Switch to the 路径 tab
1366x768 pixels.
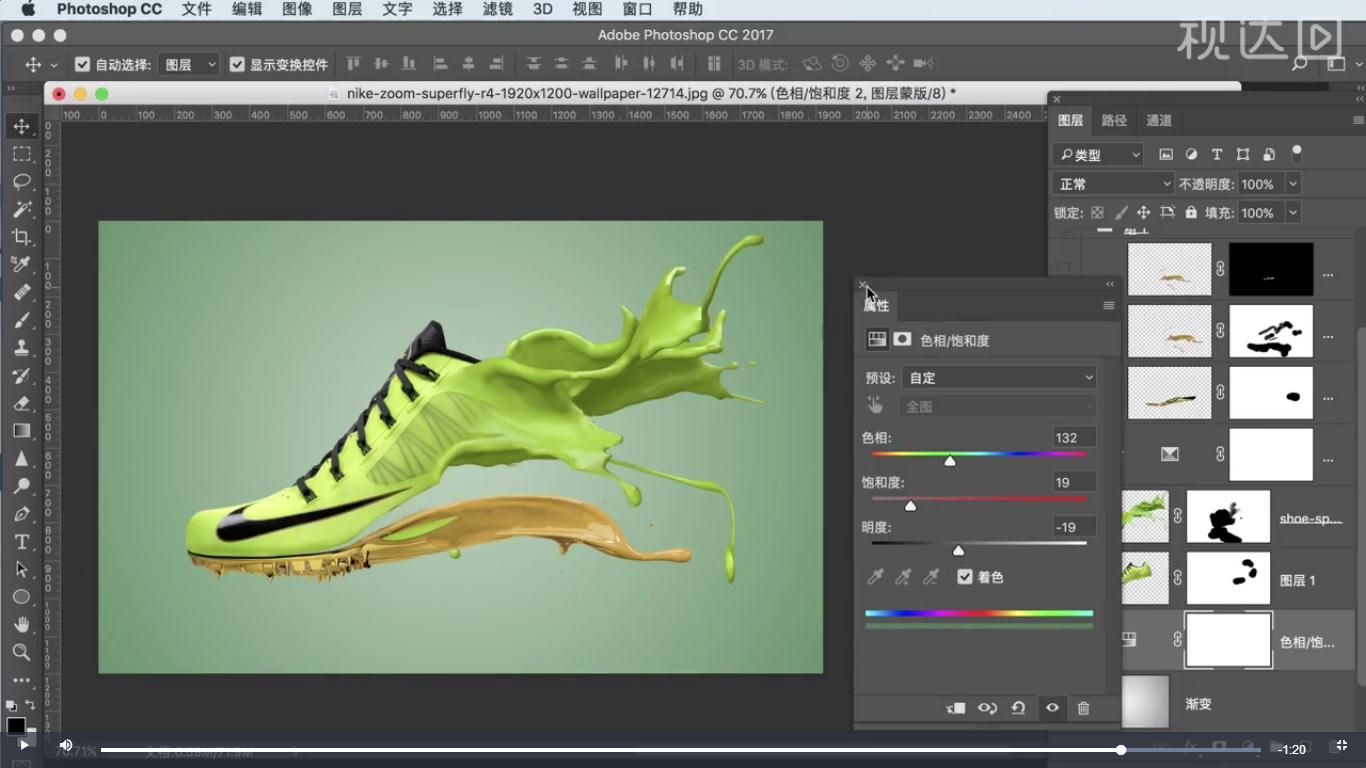click(x=1114, y=120)
